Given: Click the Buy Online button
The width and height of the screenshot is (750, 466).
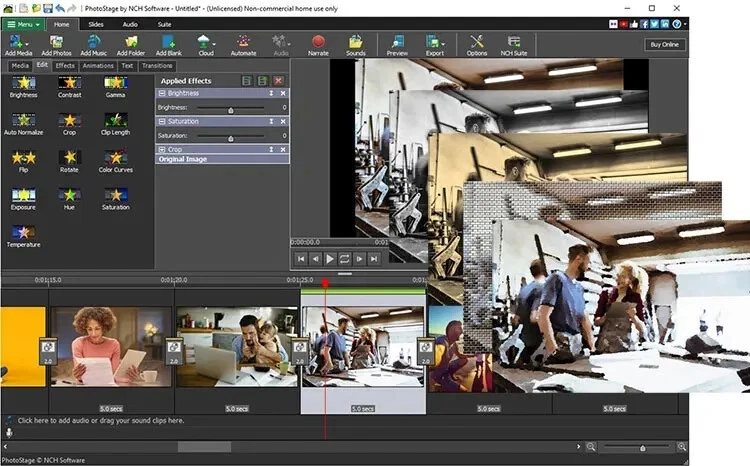Looking at the screenshot, I should point(664,45).
